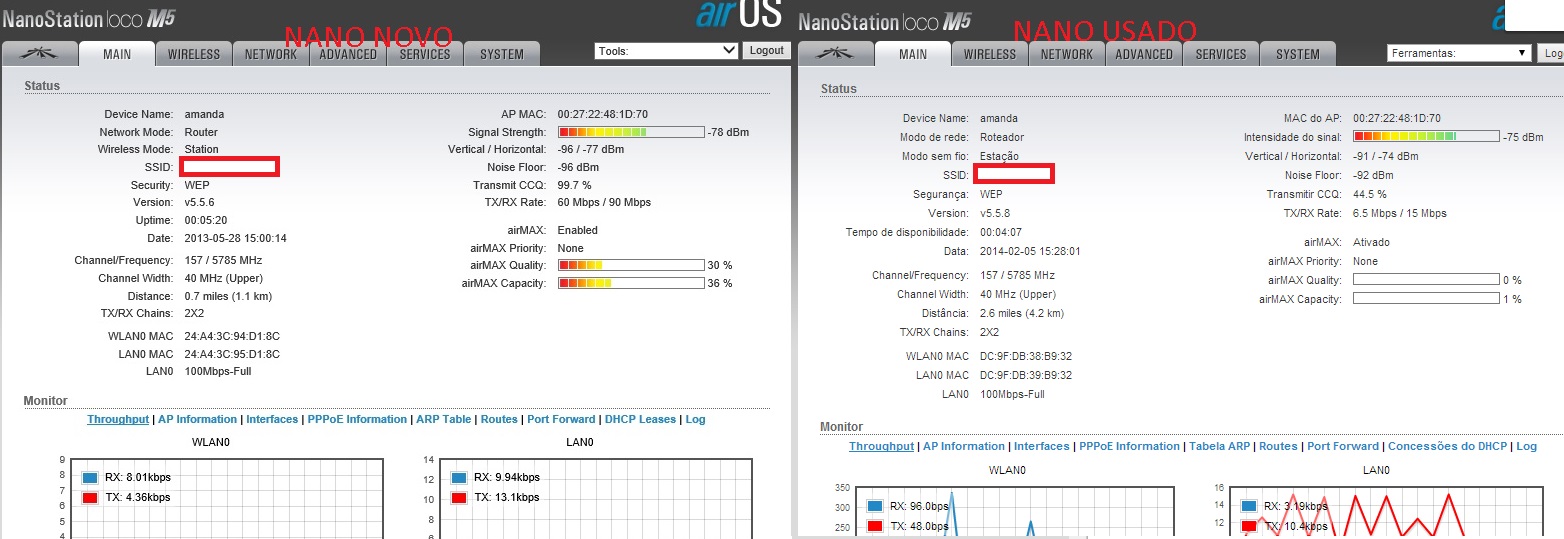Open Log link in left Monitor
Image resolution: width=1564 pixels, height=539 pixels.
click(x=695, y=420)
